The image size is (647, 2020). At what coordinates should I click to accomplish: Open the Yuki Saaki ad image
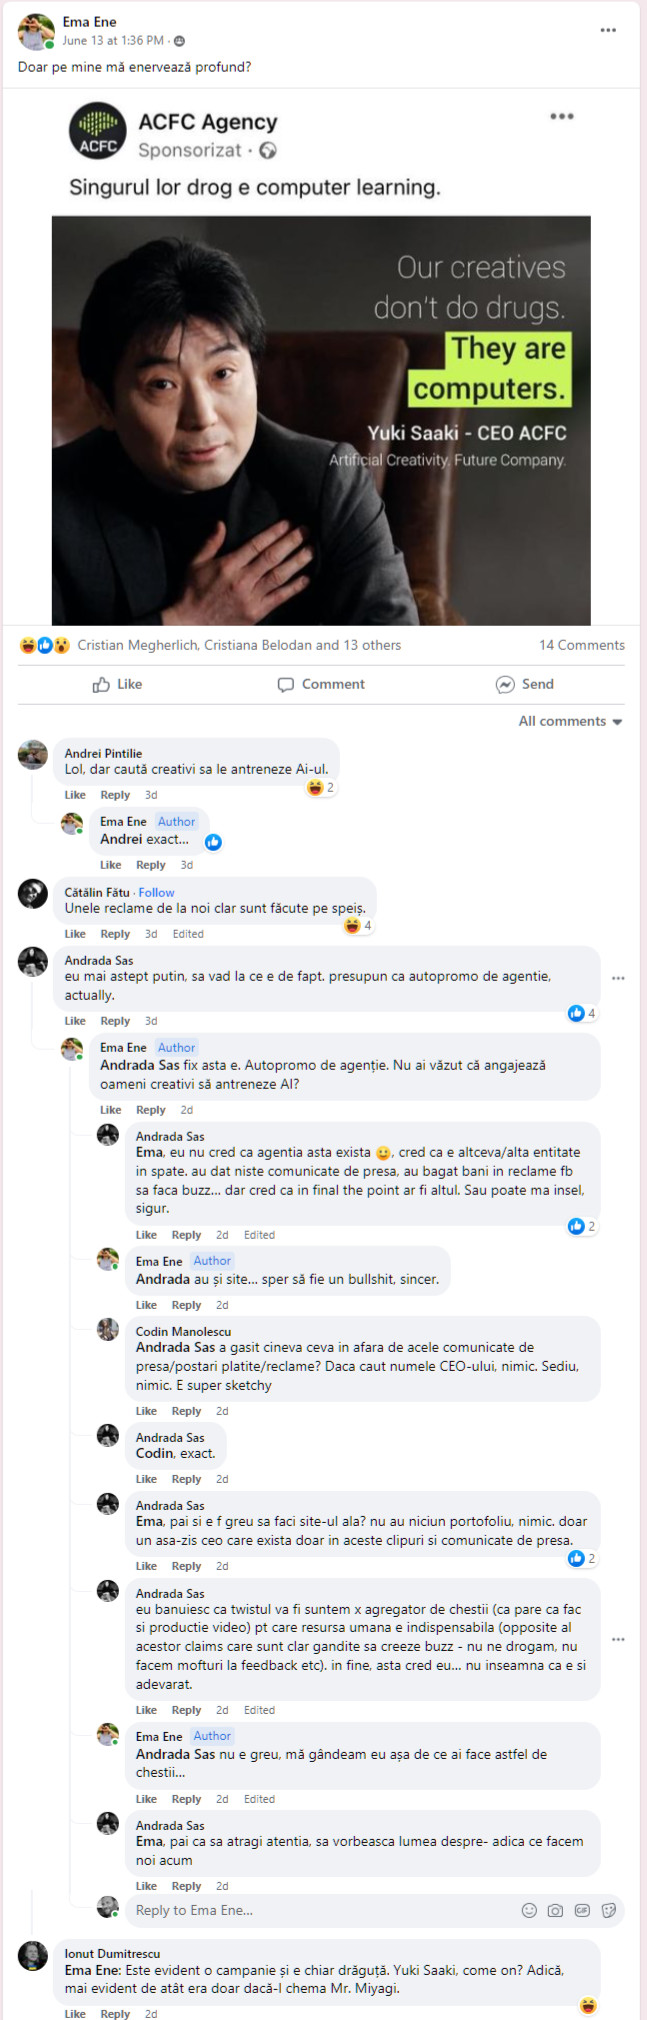[x=321, y=420]
